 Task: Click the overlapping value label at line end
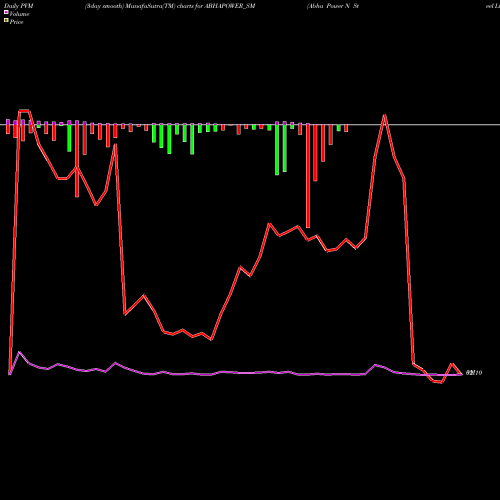click(x=474, y=373)
